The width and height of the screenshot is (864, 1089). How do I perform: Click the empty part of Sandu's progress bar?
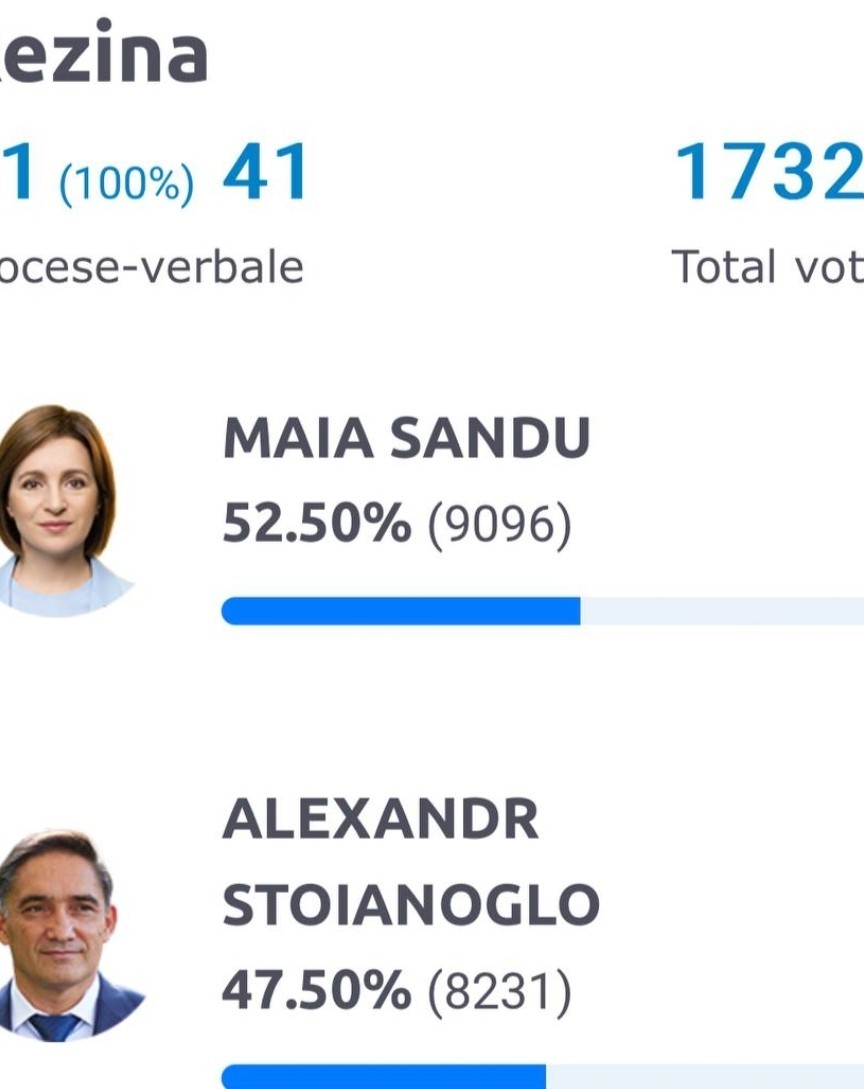pos(722,611)
